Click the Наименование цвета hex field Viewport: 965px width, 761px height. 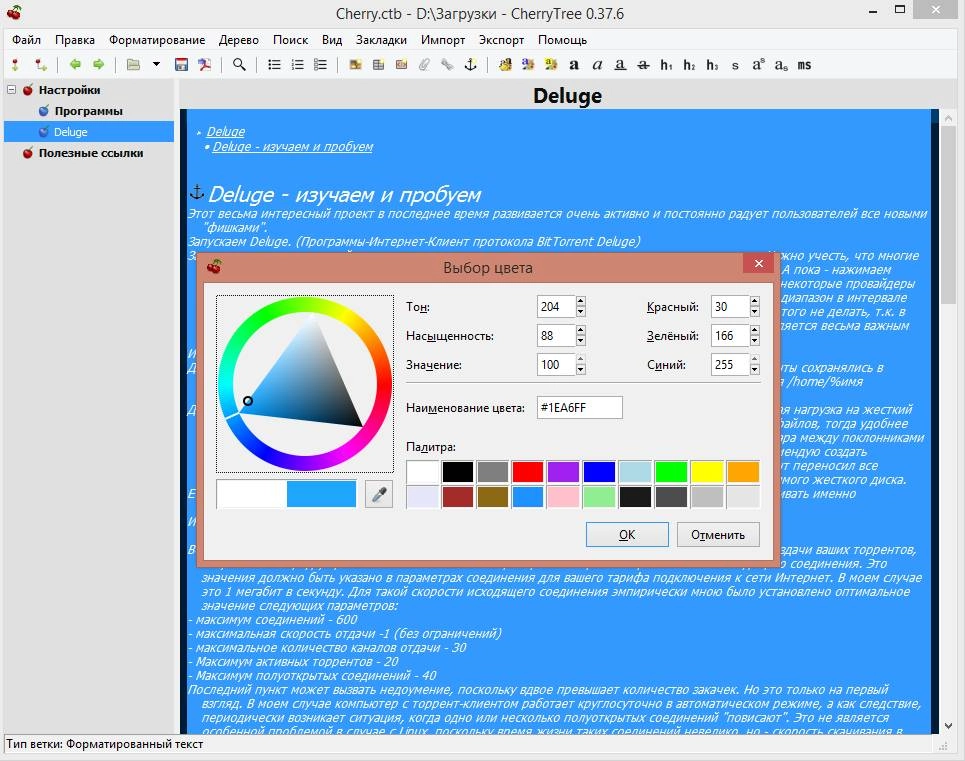click(x=580, y=407)
